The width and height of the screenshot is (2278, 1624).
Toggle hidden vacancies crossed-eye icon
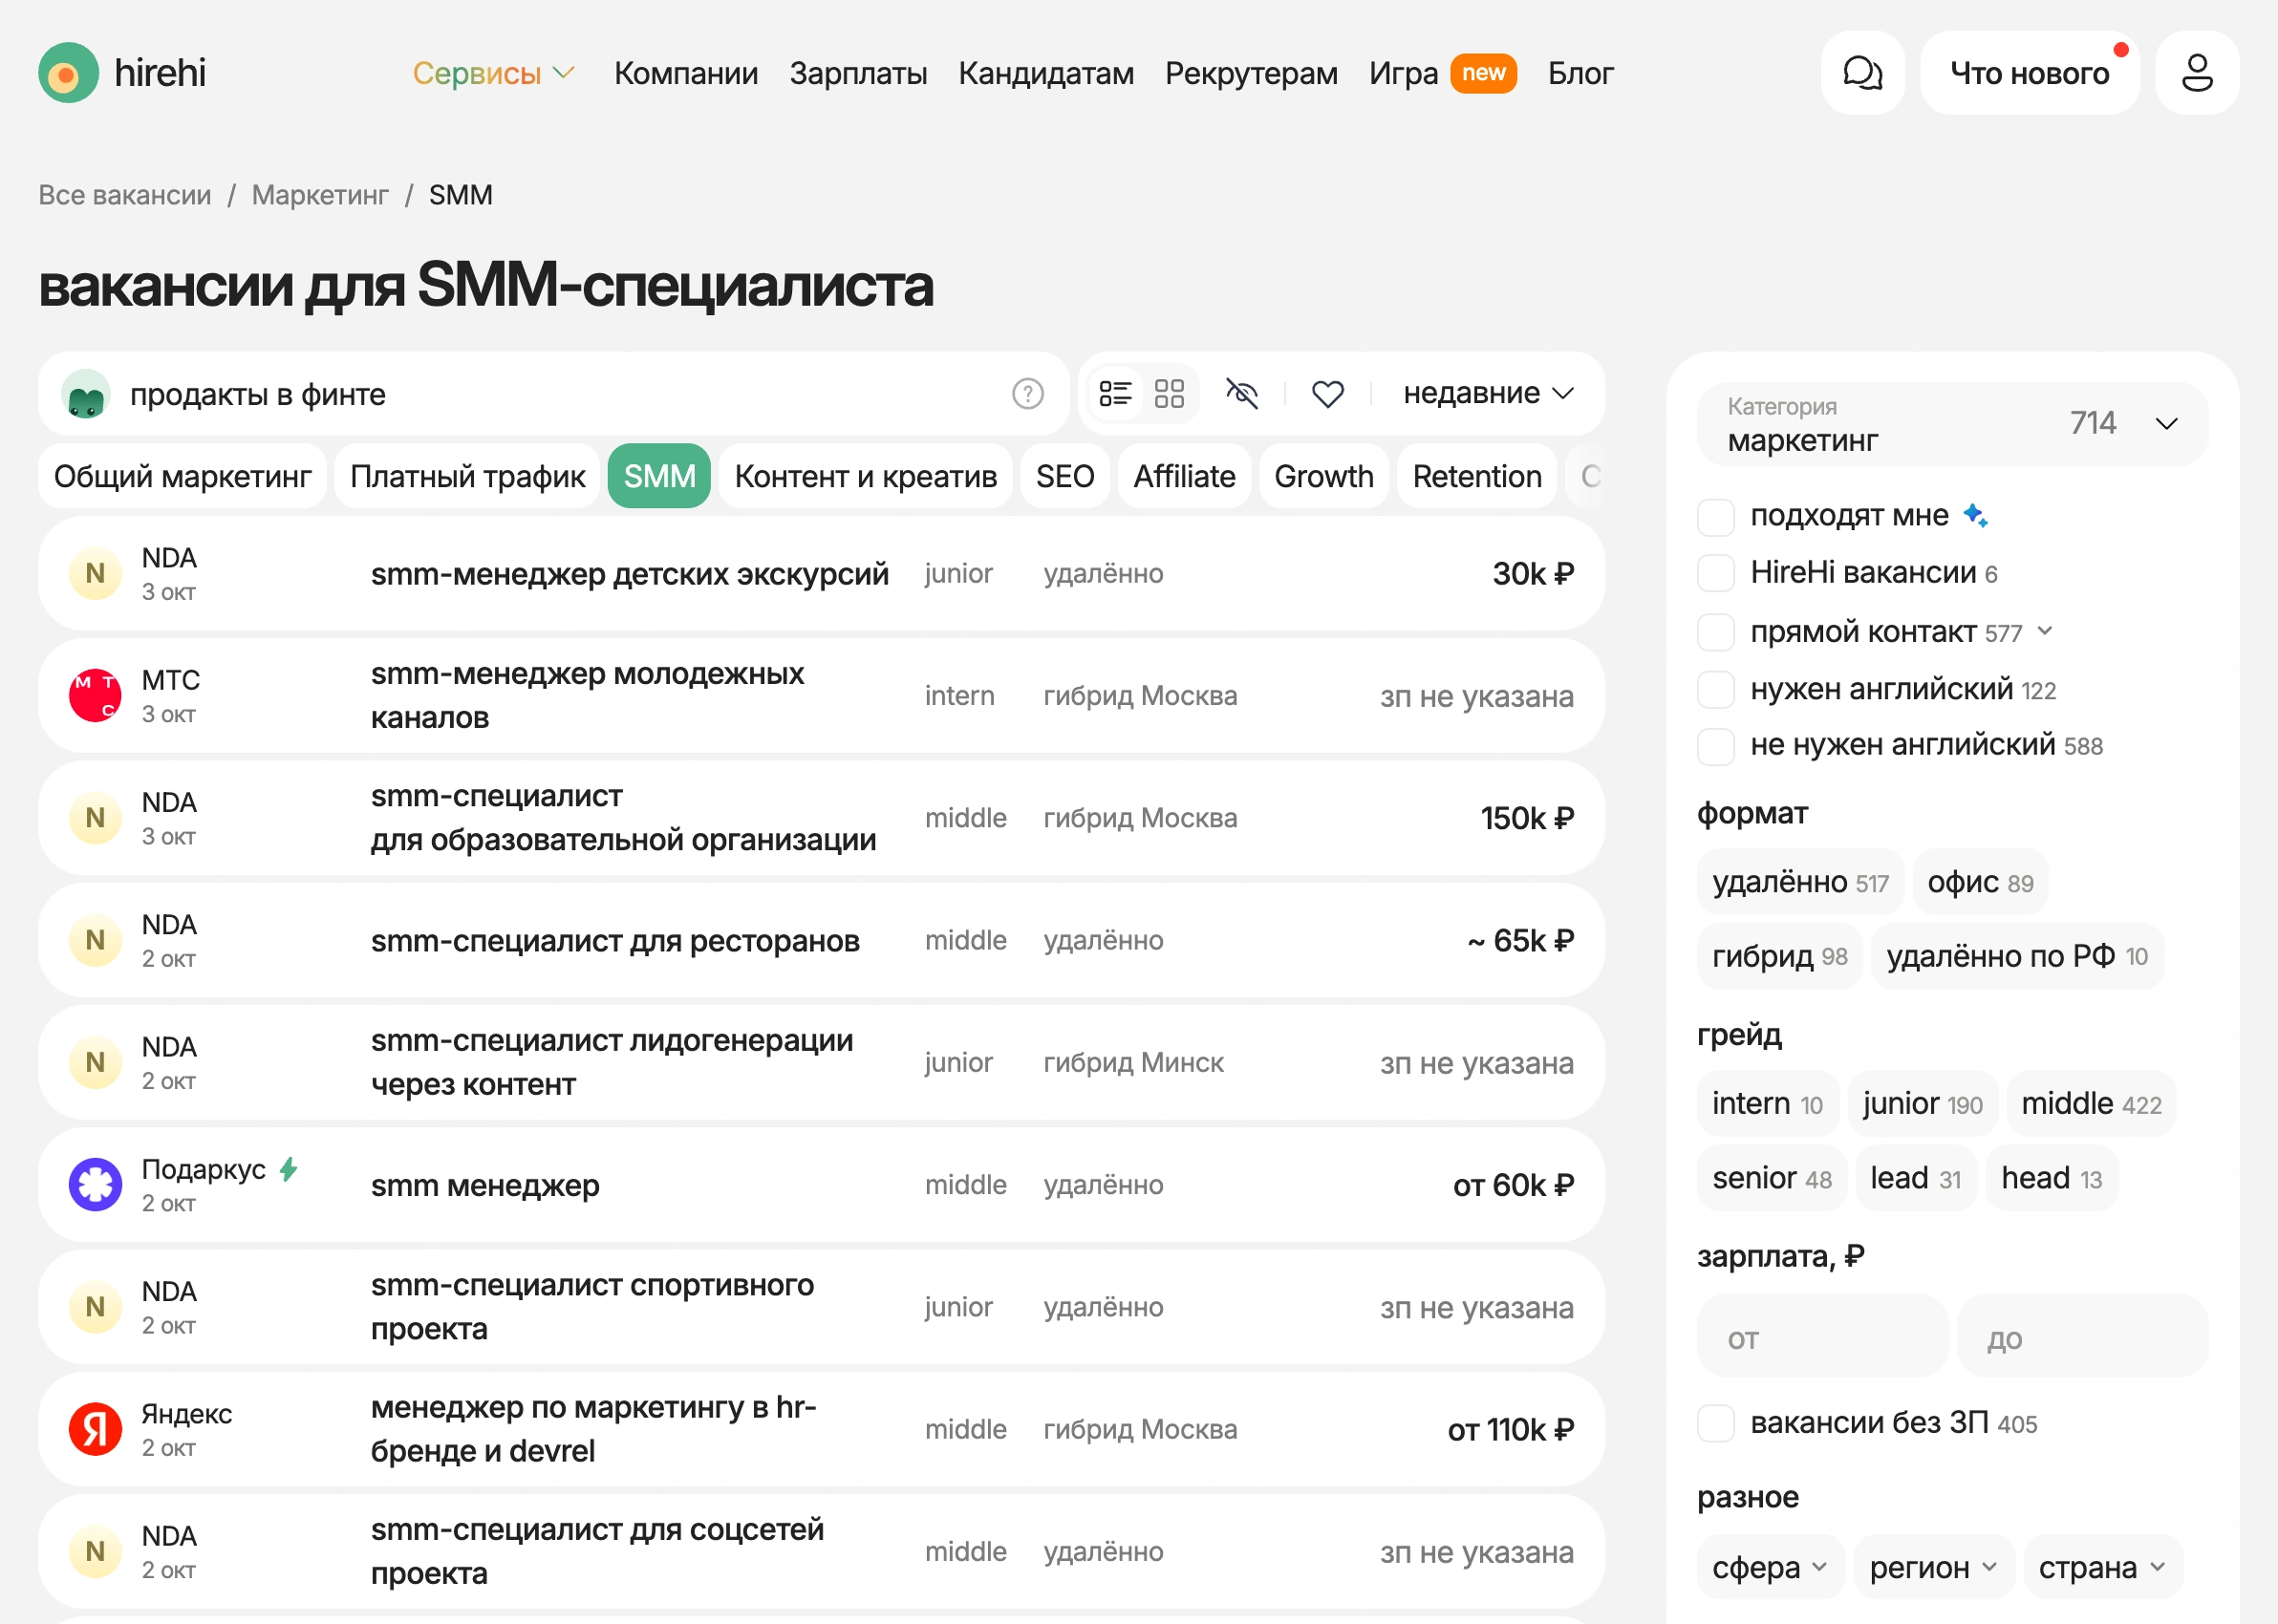pos(1242,394)
